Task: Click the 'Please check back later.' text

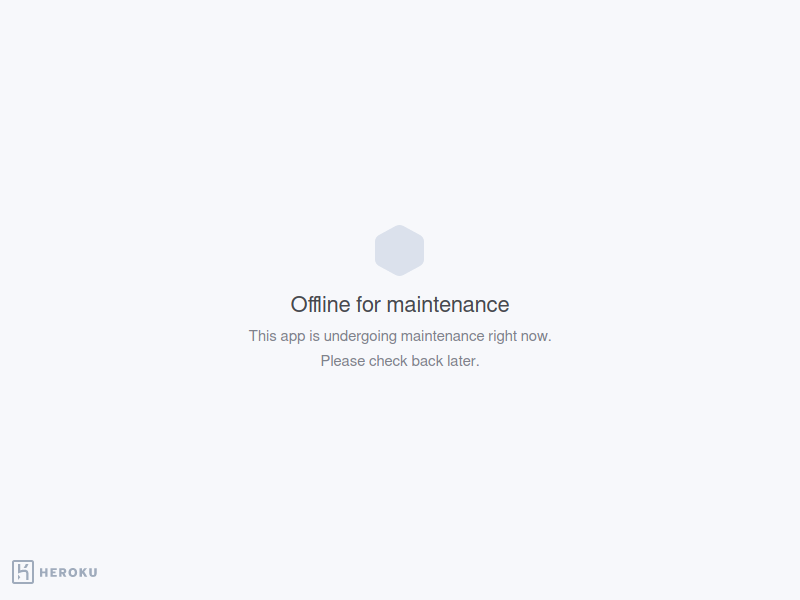Action: pyautogui.click(x=400, y=361)
